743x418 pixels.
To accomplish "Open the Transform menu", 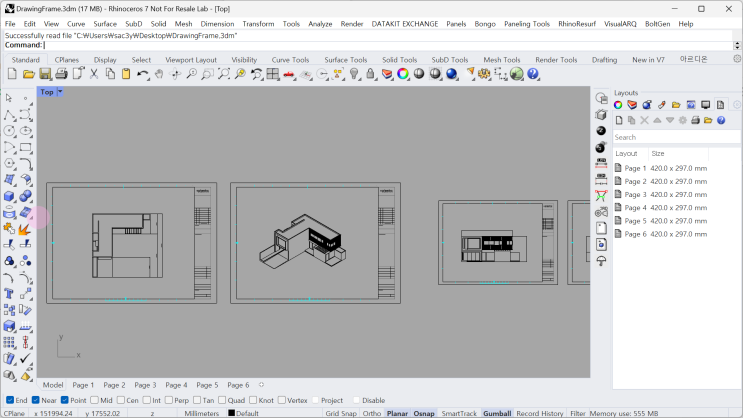I will (x=258, y=24).
